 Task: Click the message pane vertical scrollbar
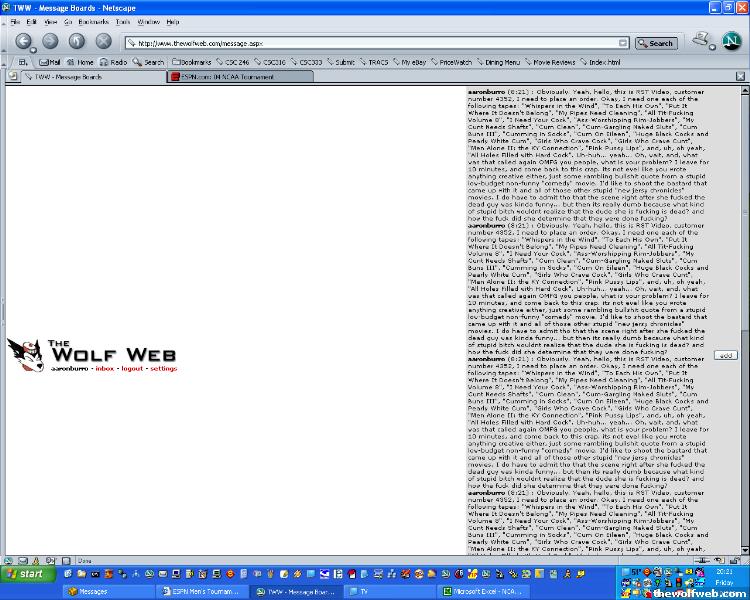click(x=743, y=300)
